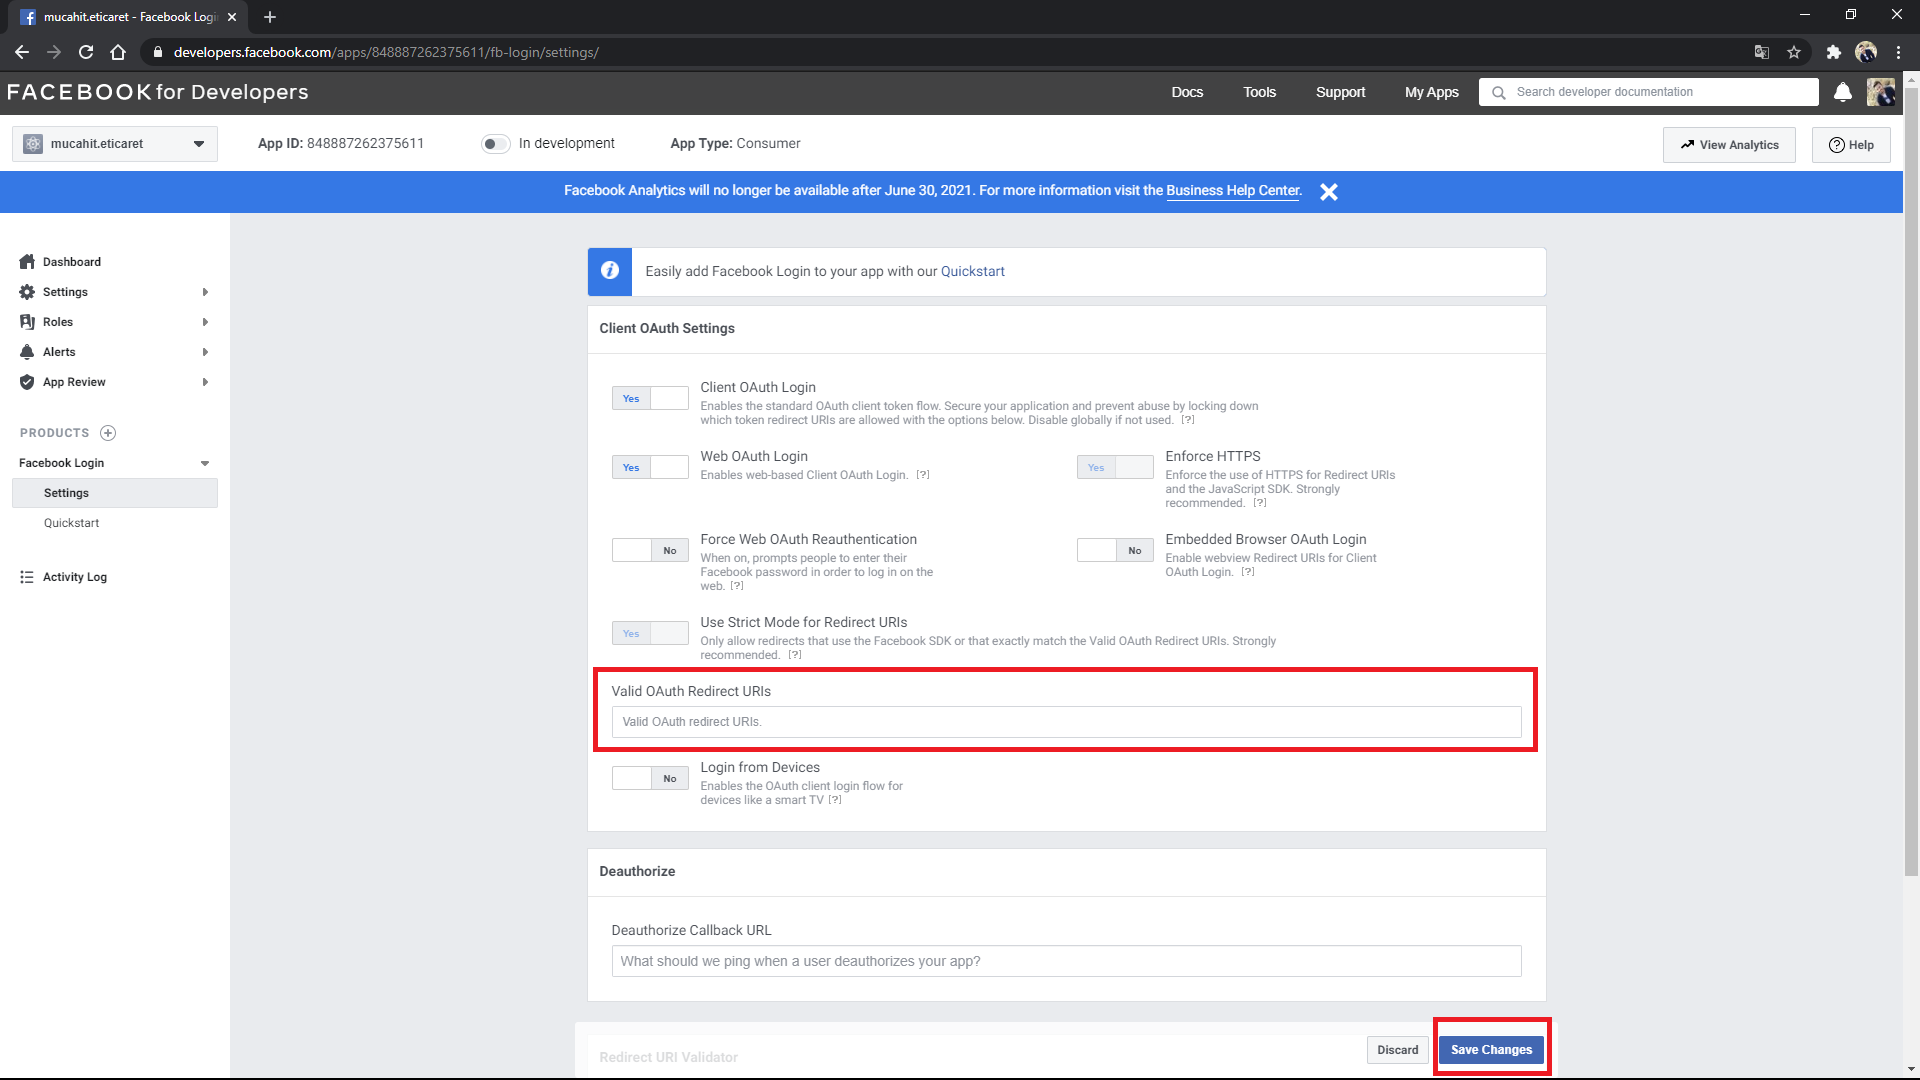Expand Settings submenu arrow in sidebar
This screenshot has width=1920, height=1080.
coord(205,292)
